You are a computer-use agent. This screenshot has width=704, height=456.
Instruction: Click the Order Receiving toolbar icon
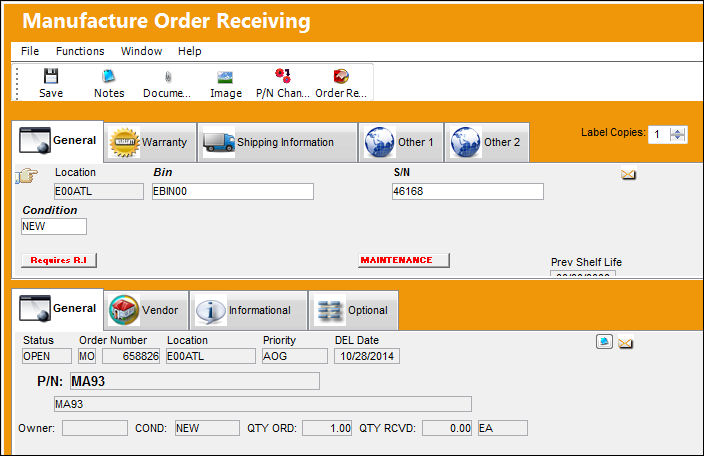click(x=341, y=76)
